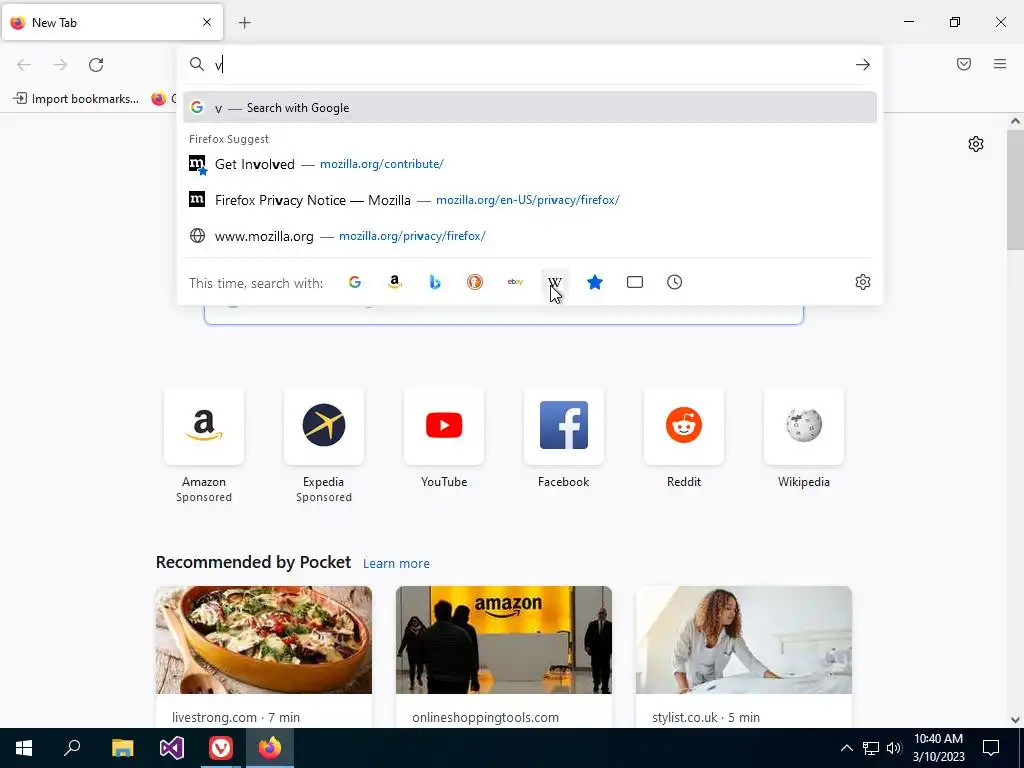Search this time with eBay icon
Image resolution: width=1024 pixels, height=768 pixels.
515,282
